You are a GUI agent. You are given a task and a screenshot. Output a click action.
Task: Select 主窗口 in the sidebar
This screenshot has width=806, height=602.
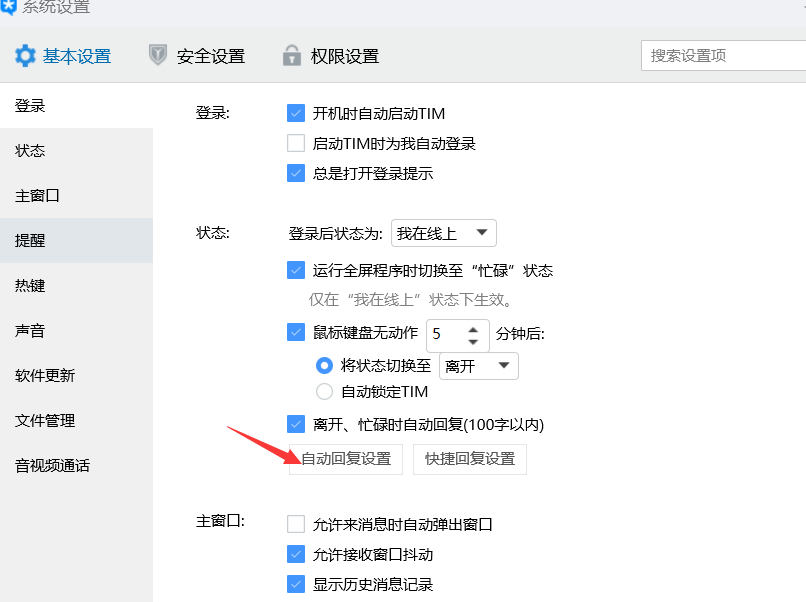click(77, 195)
